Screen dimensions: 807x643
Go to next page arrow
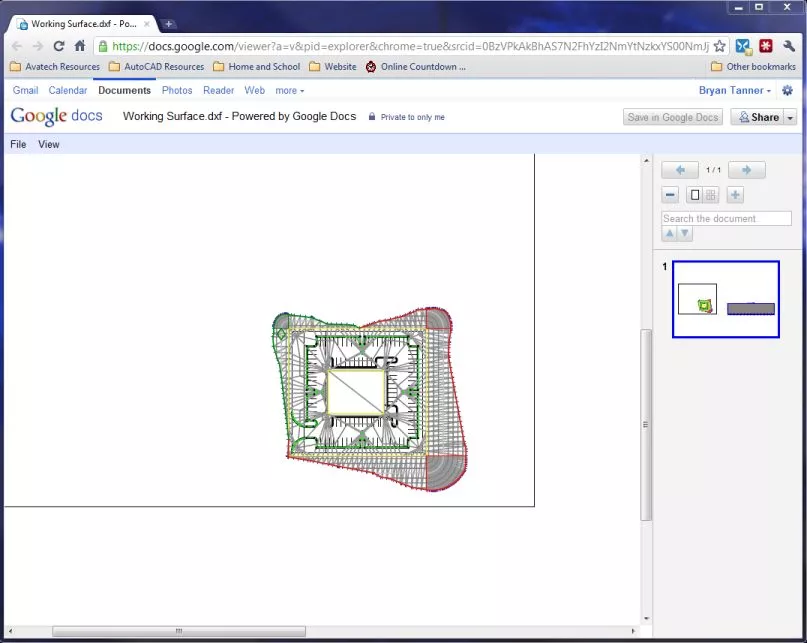coord(747,170)
